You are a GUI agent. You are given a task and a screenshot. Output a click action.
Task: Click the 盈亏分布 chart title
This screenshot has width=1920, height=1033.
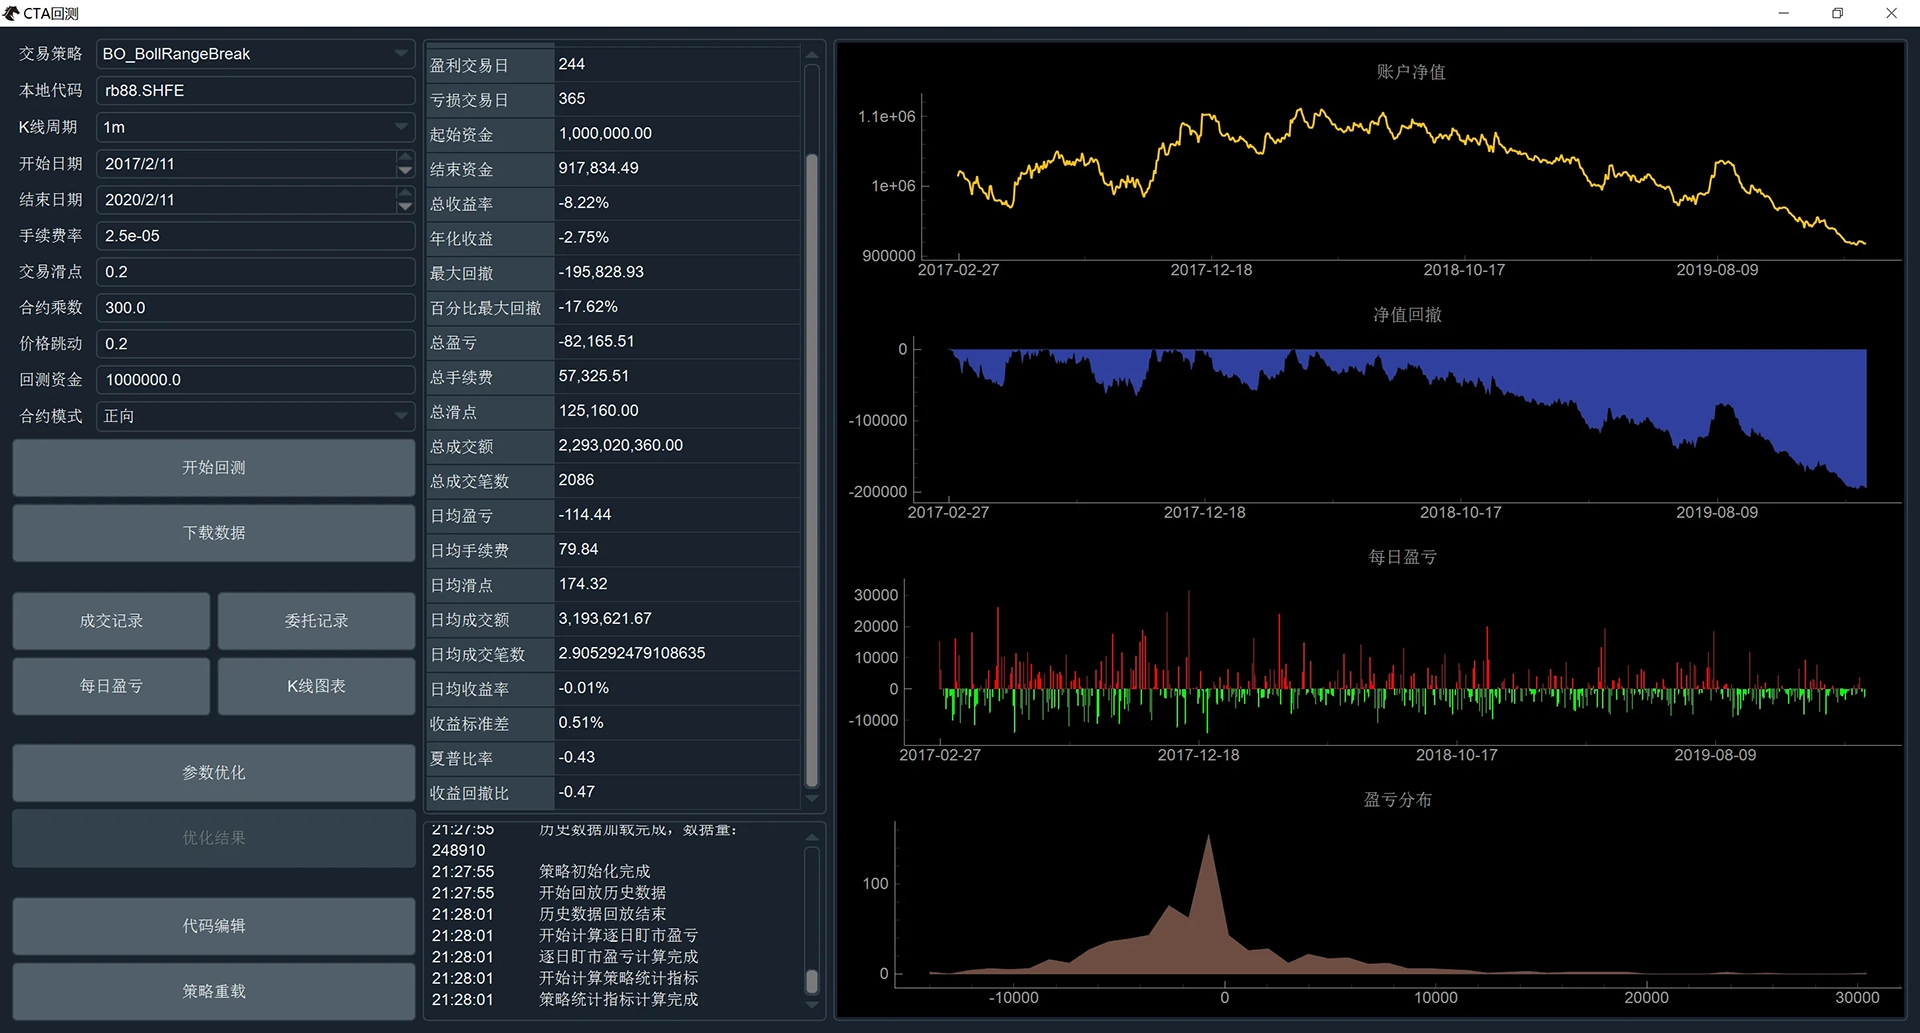[x=1397, y=800]
